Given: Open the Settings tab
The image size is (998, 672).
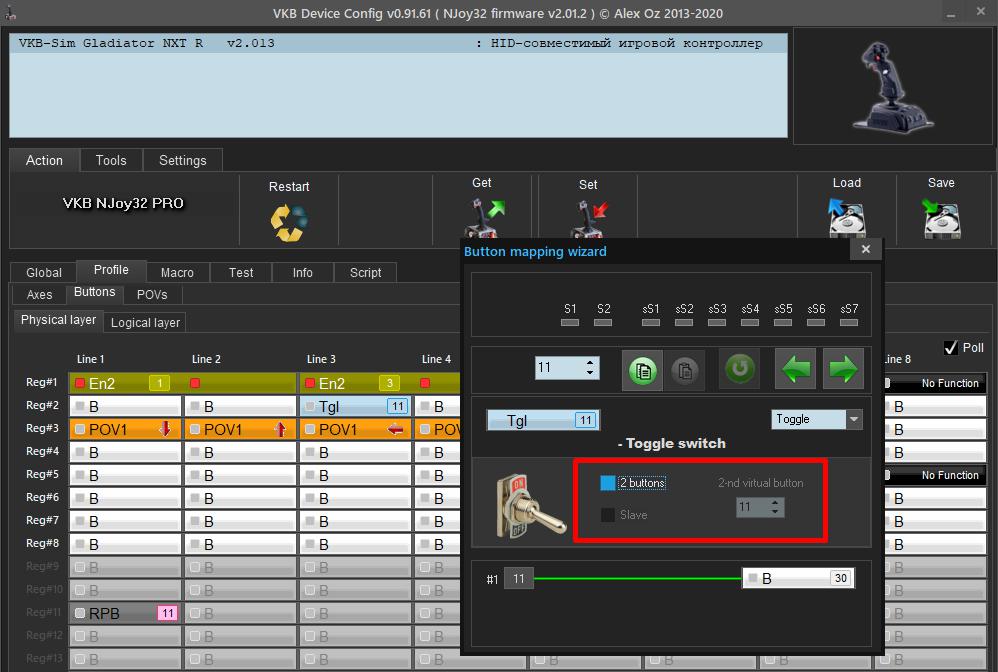Looking at the screenshot, I should [183, 160].
